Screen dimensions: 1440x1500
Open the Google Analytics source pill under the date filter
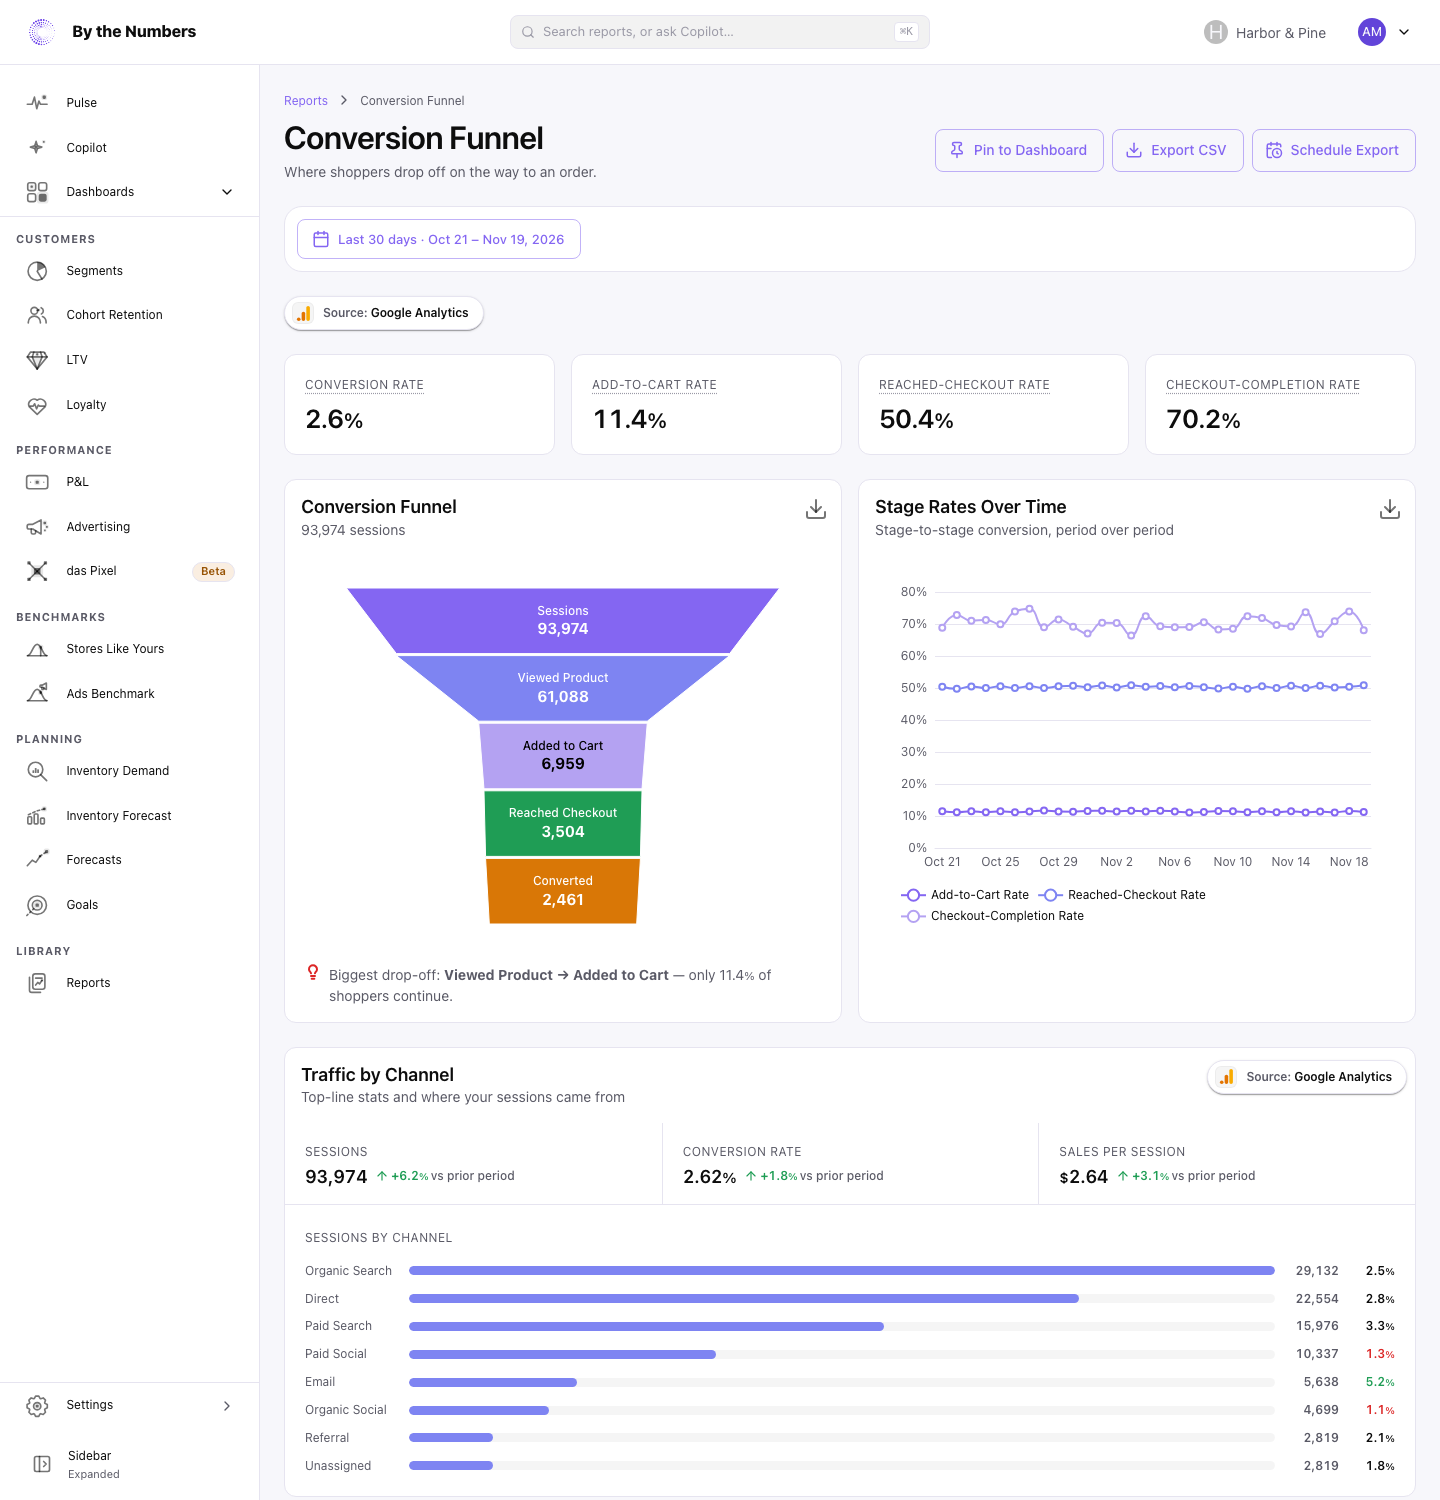coord(384,313)
